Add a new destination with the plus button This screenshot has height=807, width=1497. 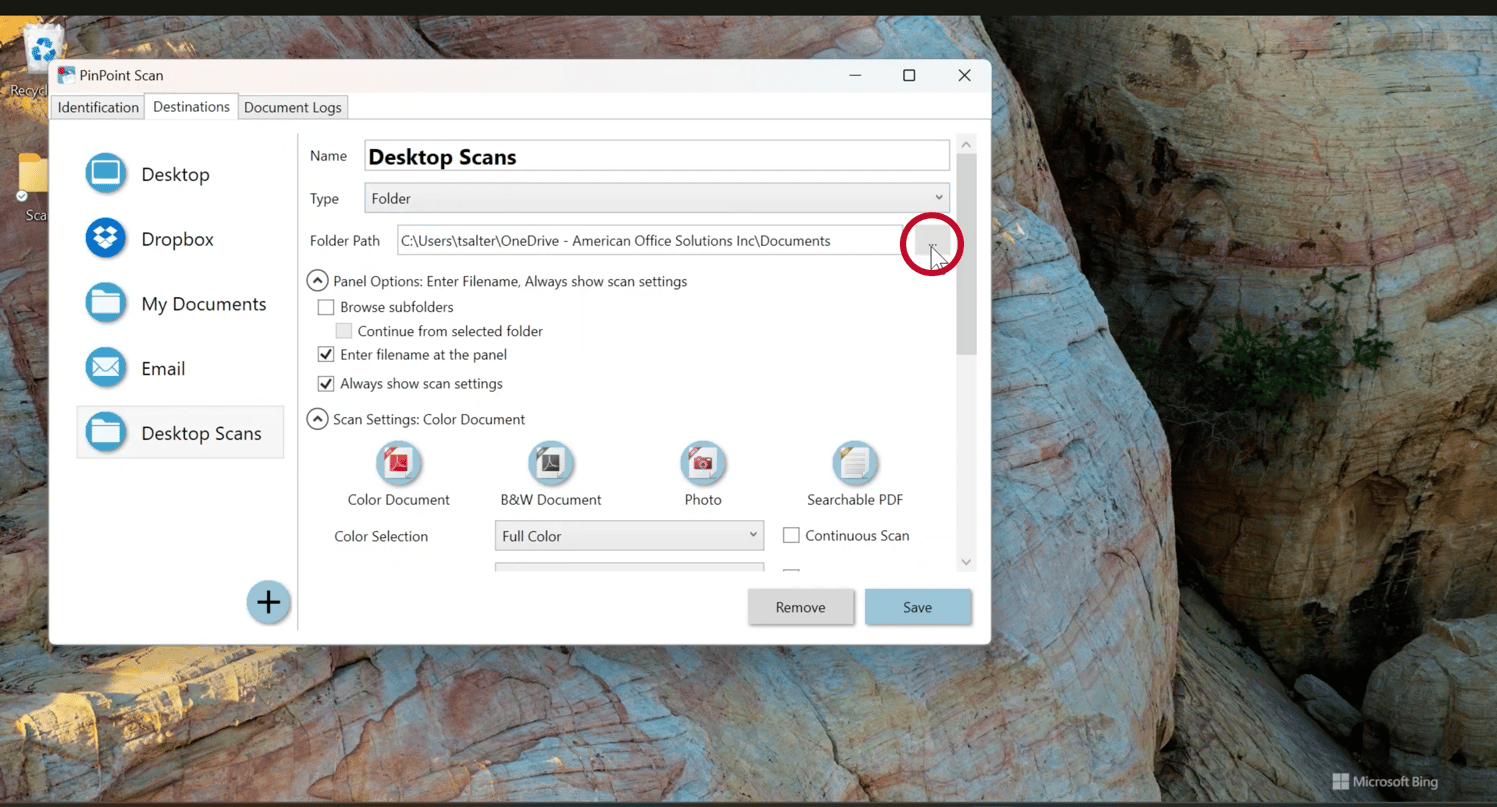268,602
